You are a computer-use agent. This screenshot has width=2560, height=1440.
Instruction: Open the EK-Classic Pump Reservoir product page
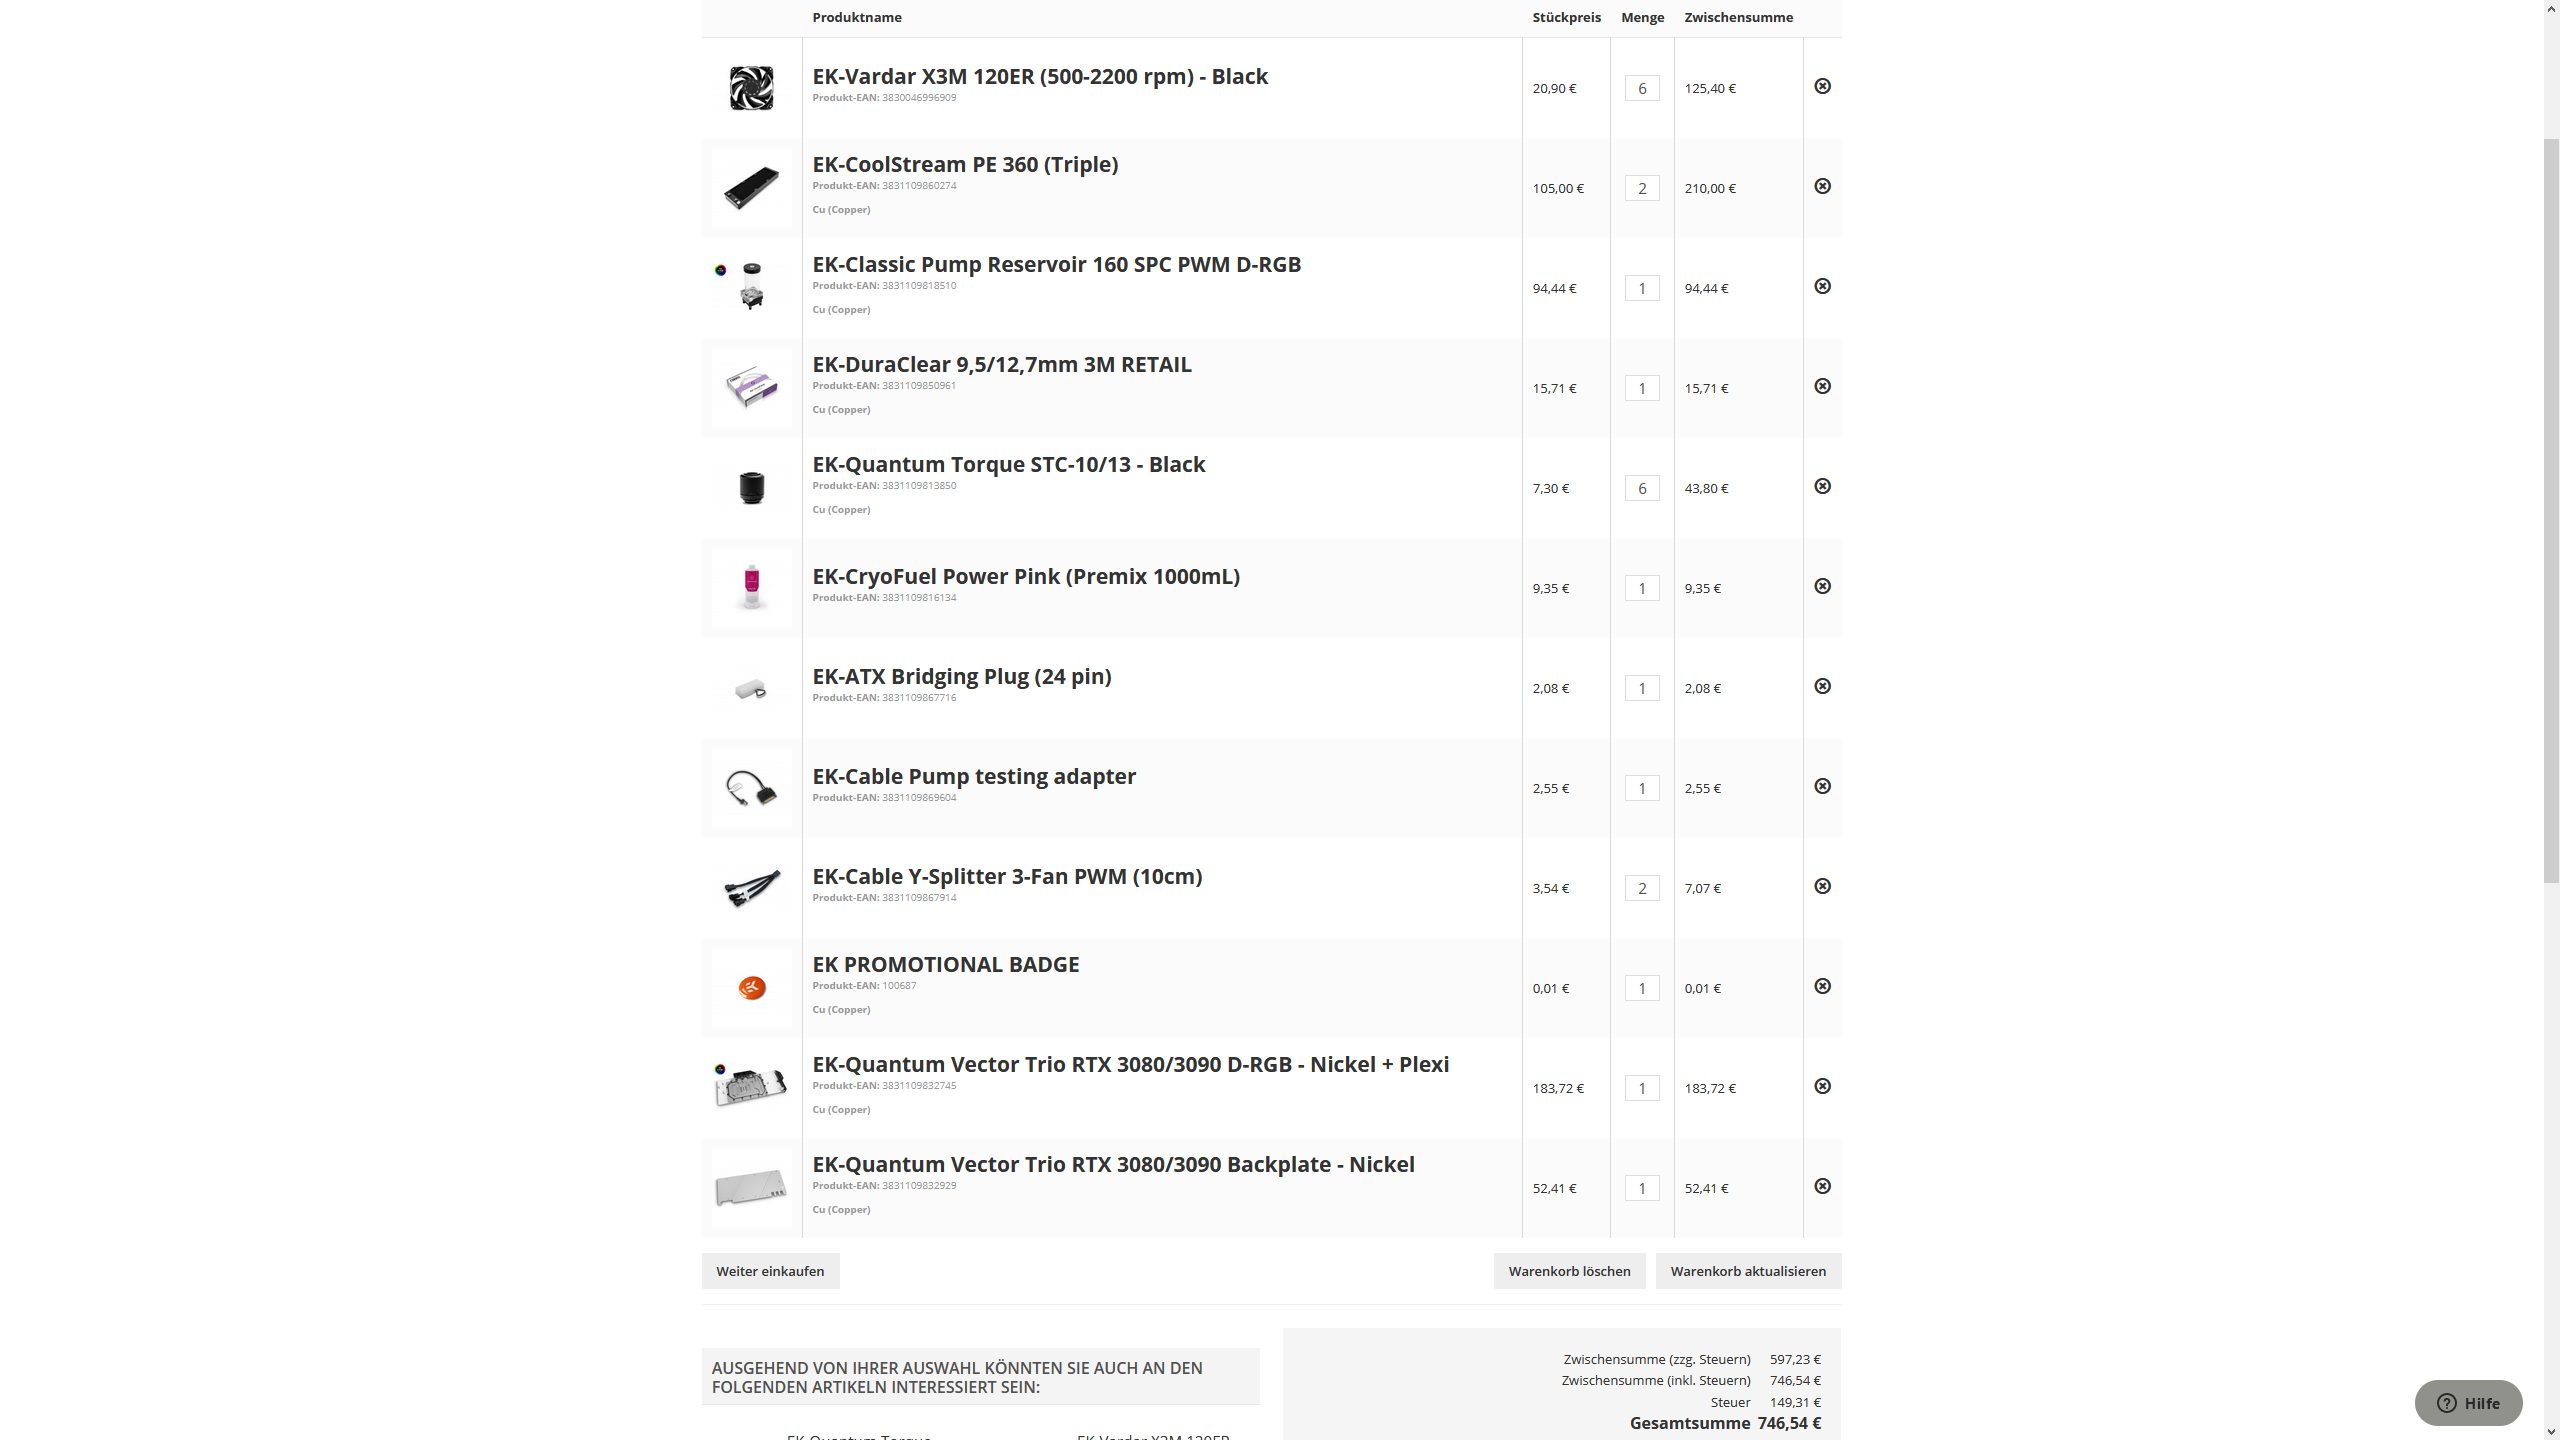[1057, 264]
